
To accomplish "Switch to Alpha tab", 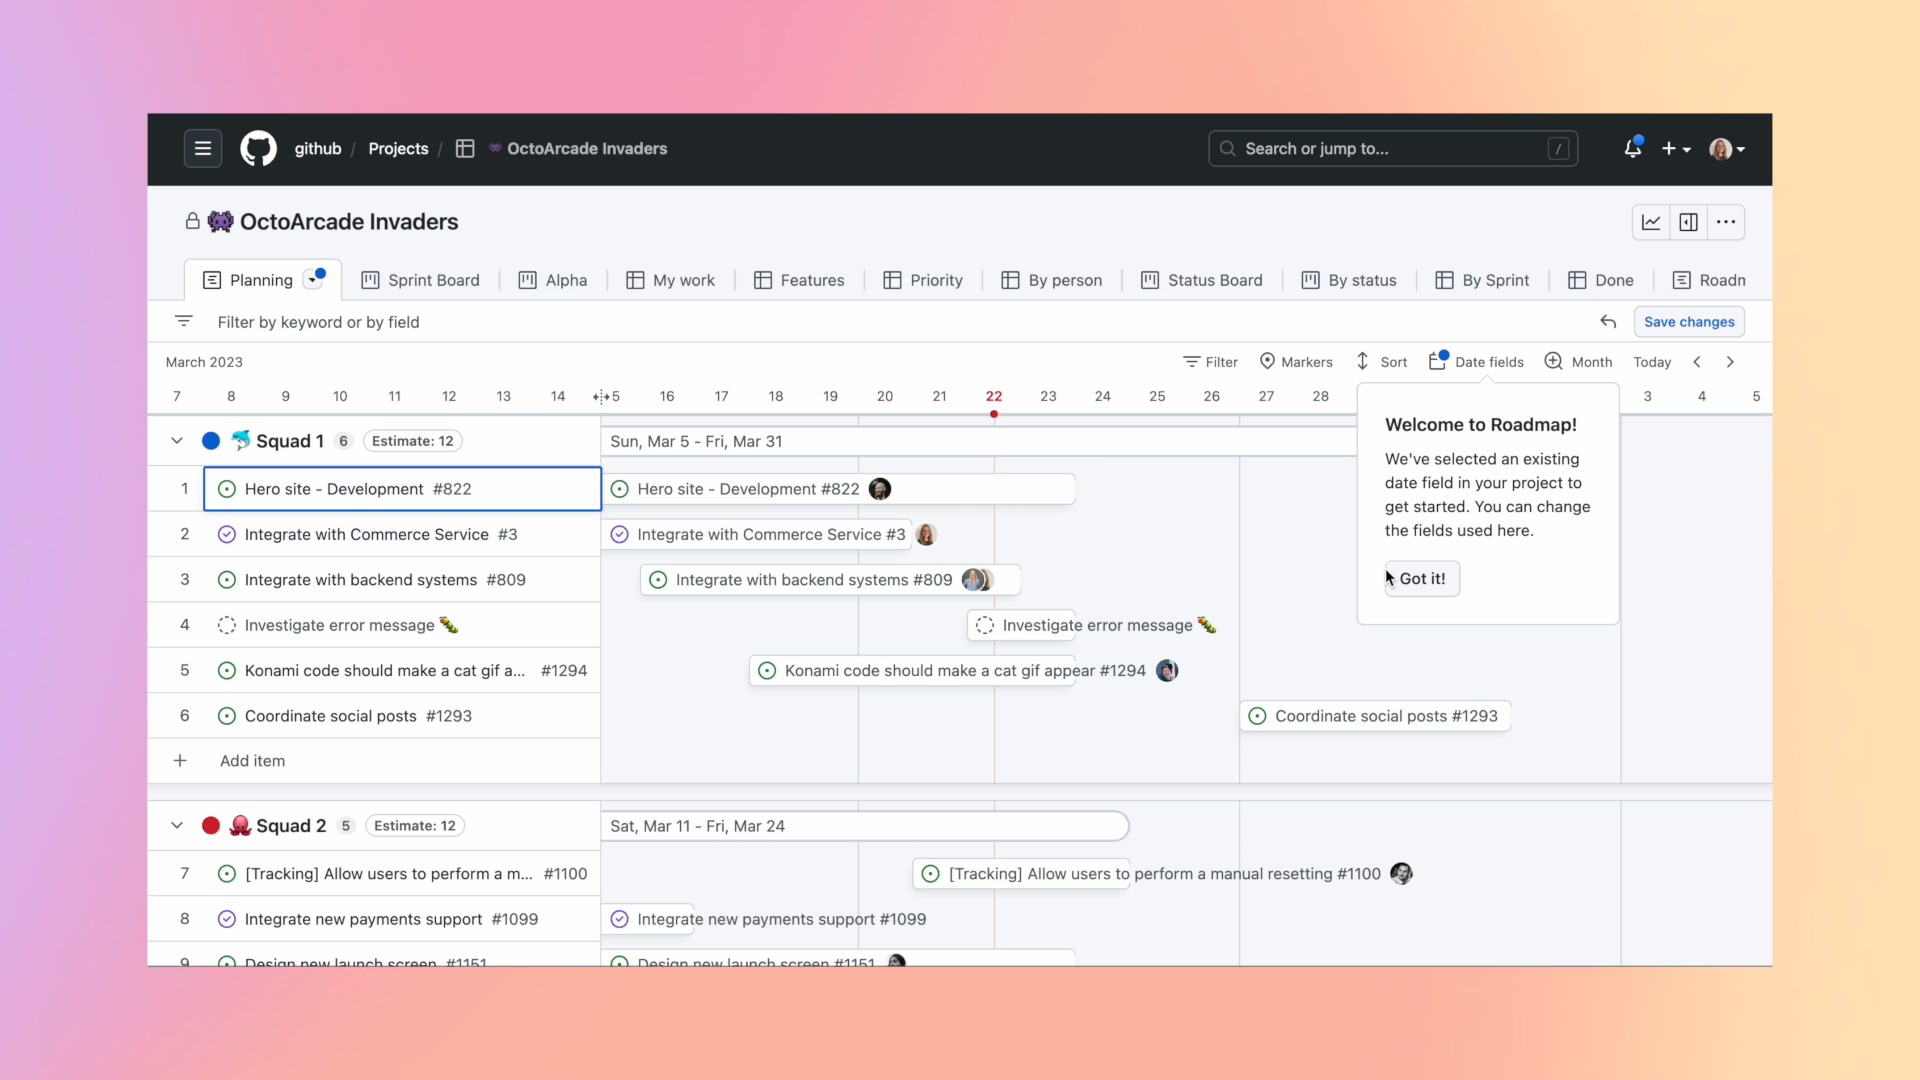I will [553, 280].
